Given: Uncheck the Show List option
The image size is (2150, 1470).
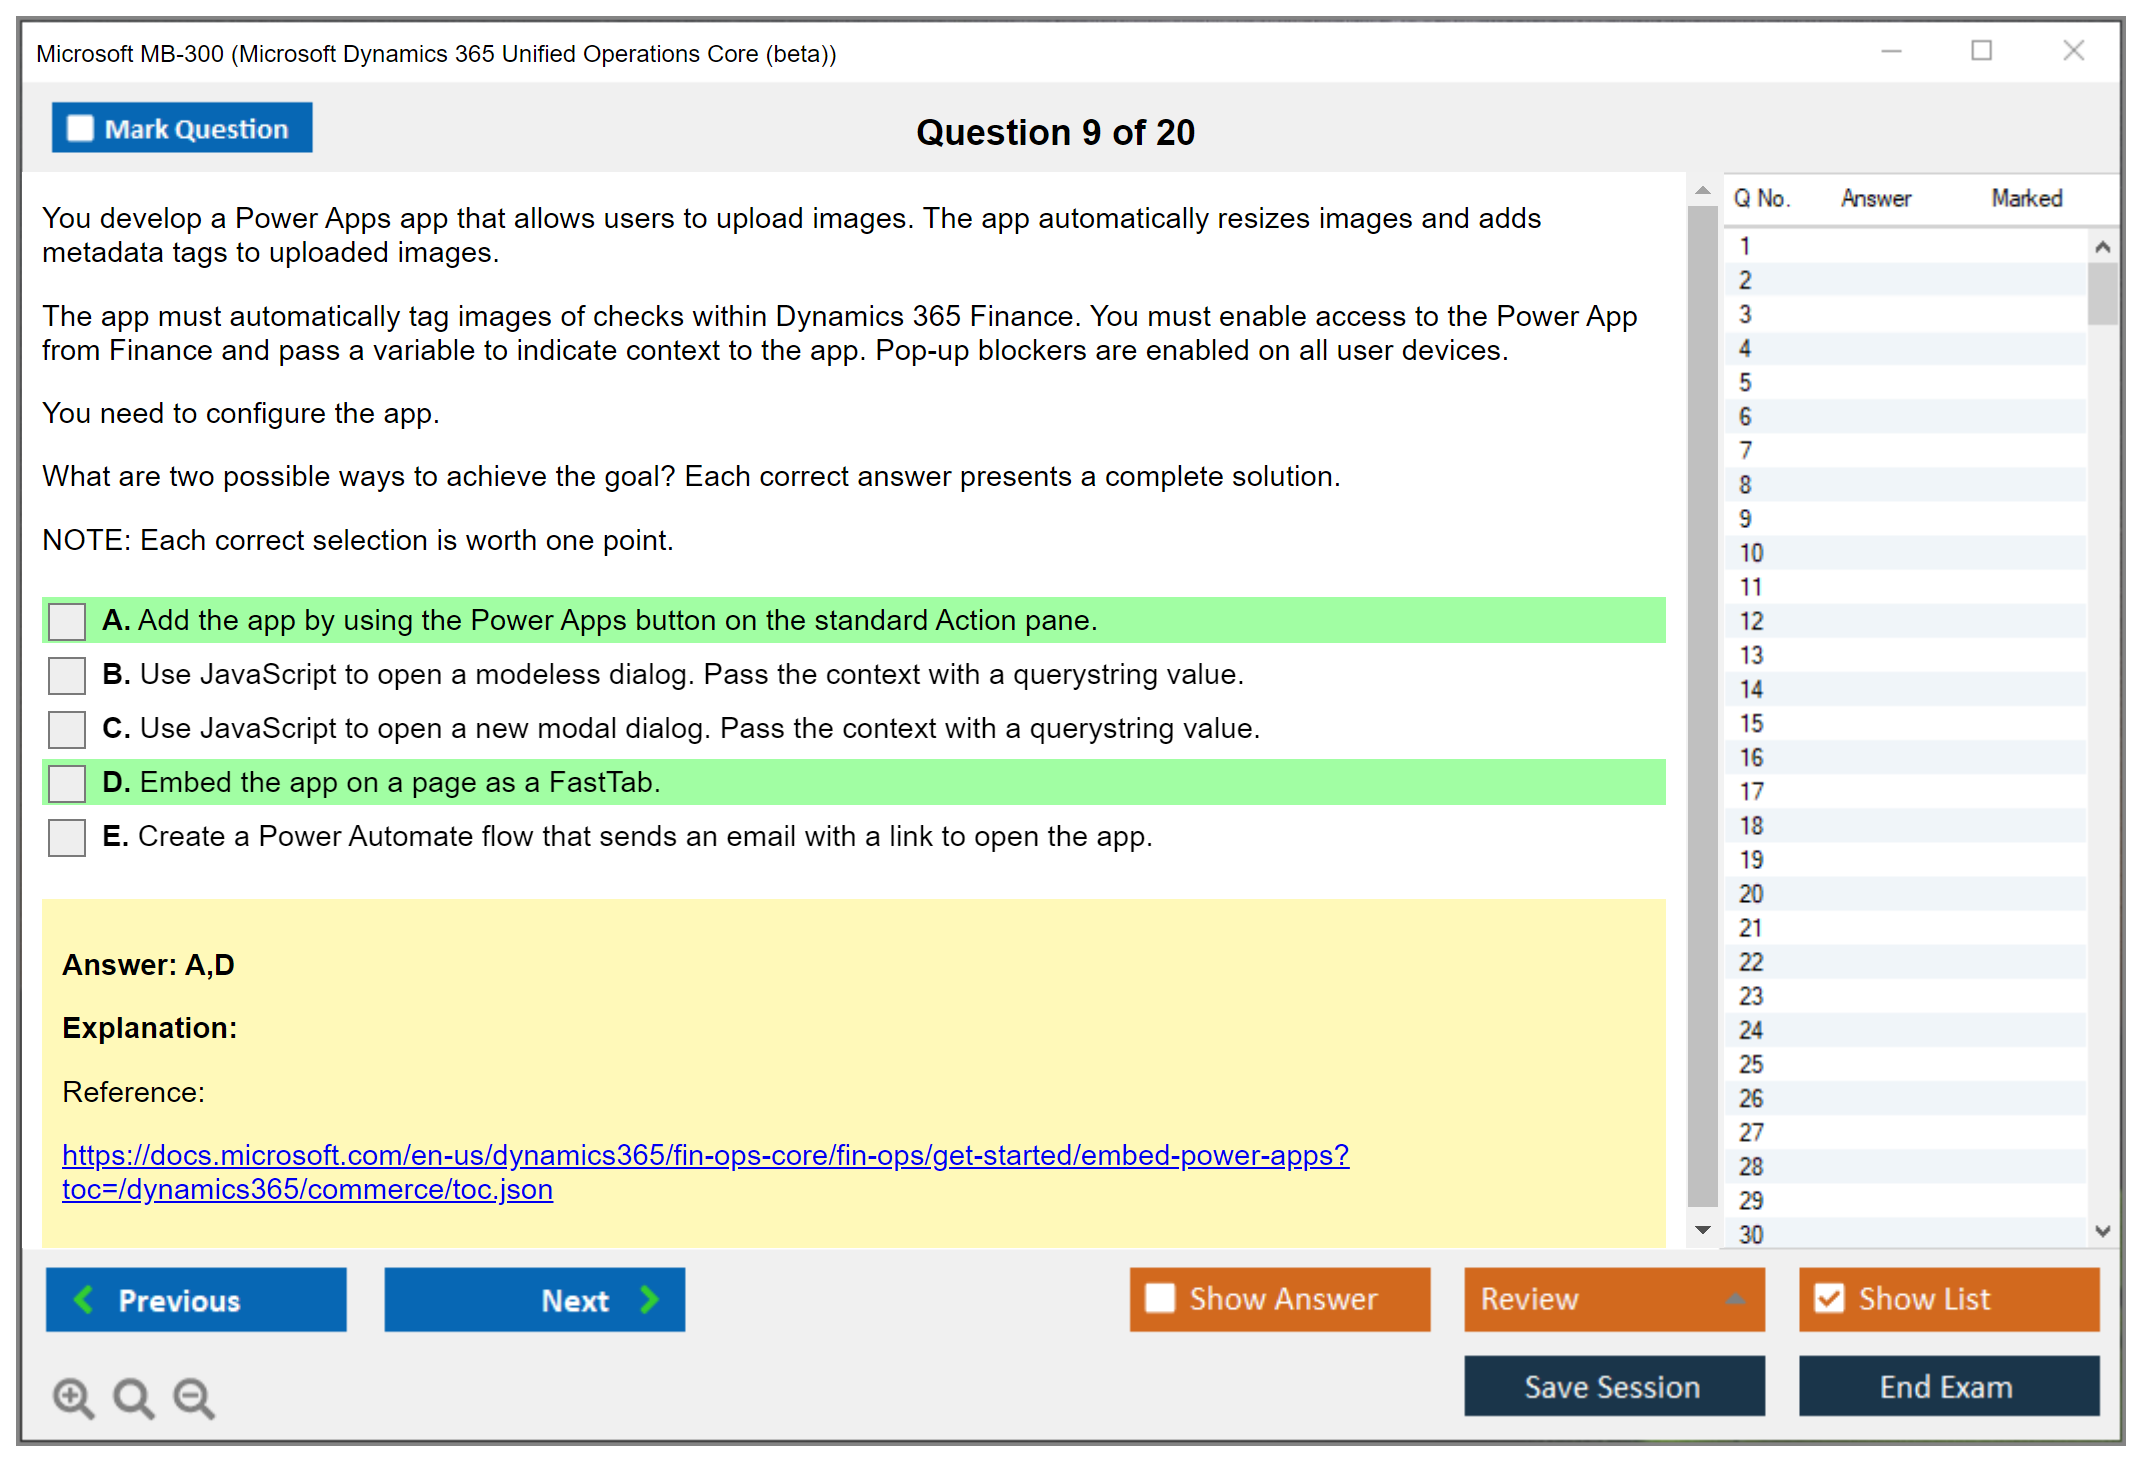Looking at the screenshot, I should click(x=1829, y=1298).
